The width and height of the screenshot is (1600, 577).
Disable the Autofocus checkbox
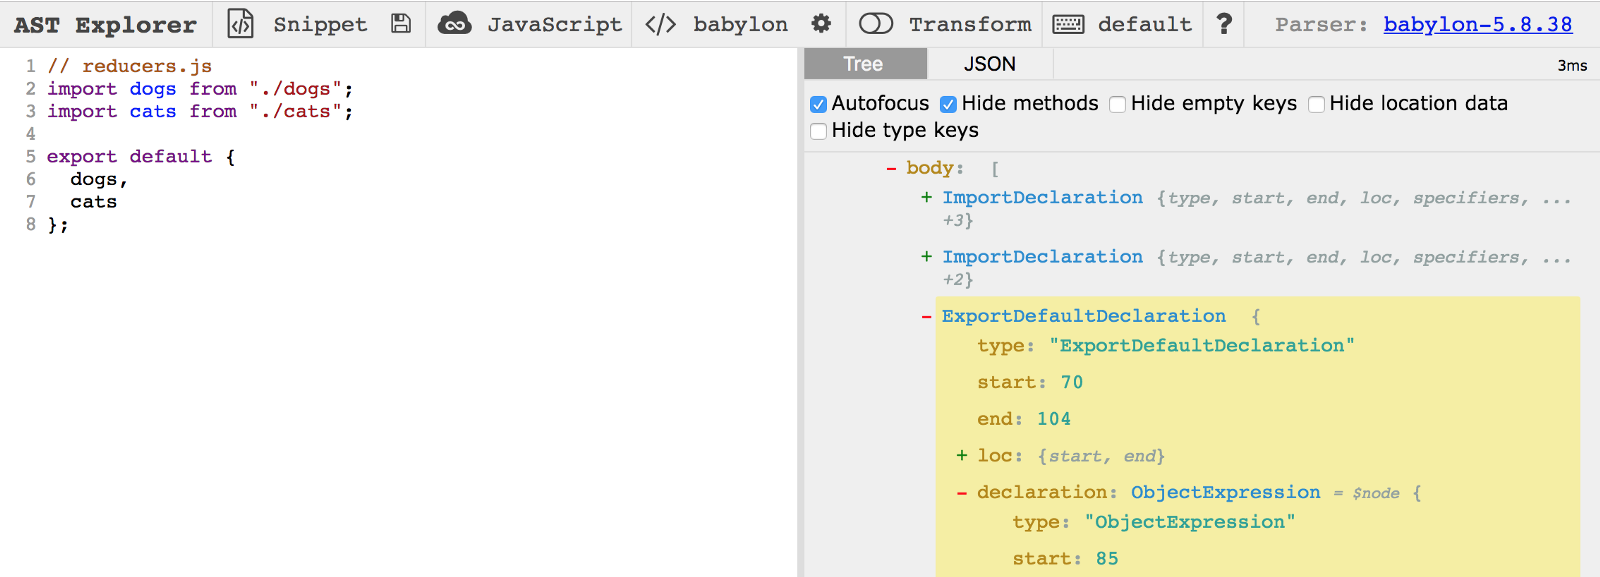coord(819,104)
